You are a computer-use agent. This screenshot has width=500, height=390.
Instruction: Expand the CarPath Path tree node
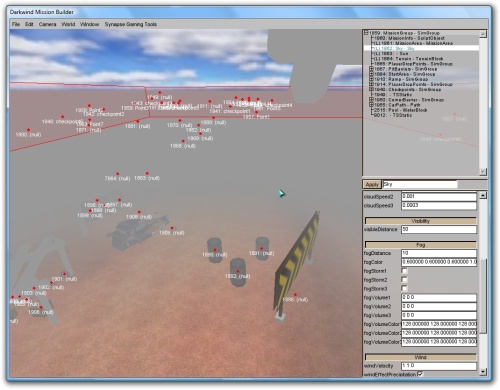pyautogui.click(x=371, y=105)
